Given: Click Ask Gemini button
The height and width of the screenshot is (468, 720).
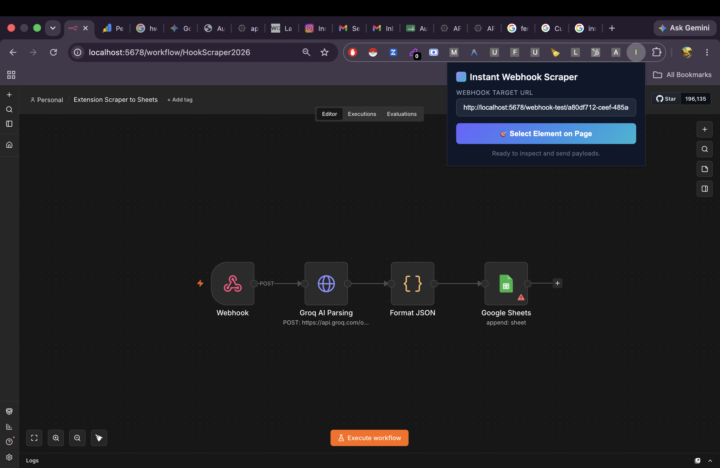Looking at the screenshot, I should (x=684, y=28).
